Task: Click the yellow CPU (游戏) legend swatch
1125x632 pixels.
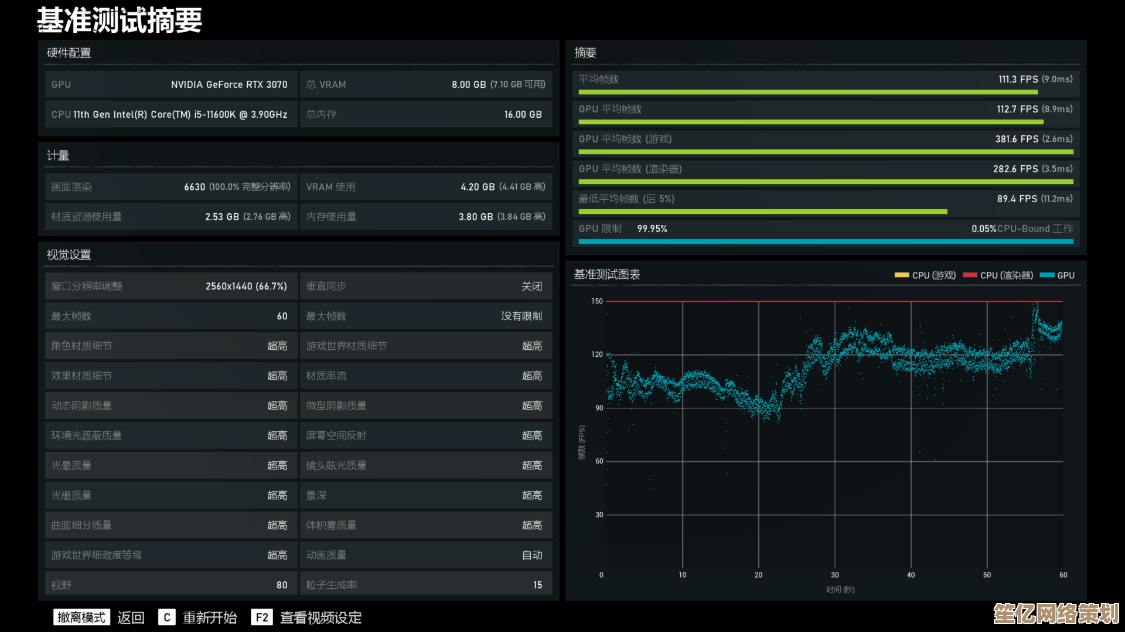Action: 901,275
